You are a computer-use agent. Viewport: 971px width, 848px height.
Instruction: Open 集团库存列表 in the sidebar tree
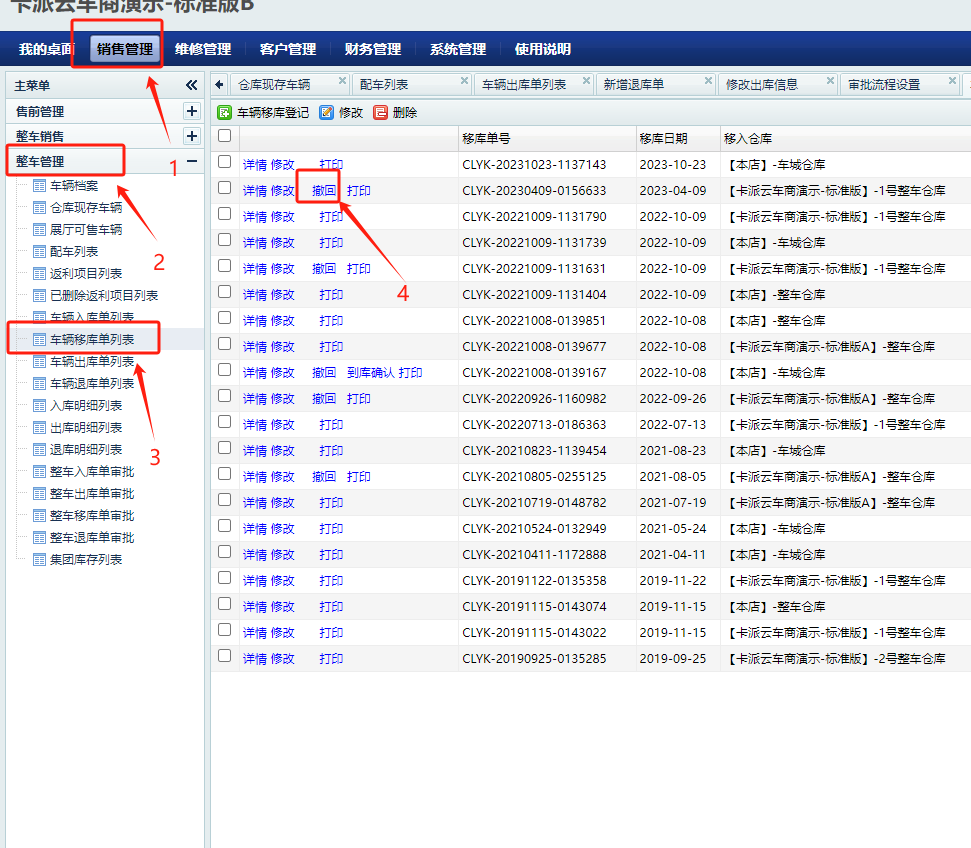(86, 559)
